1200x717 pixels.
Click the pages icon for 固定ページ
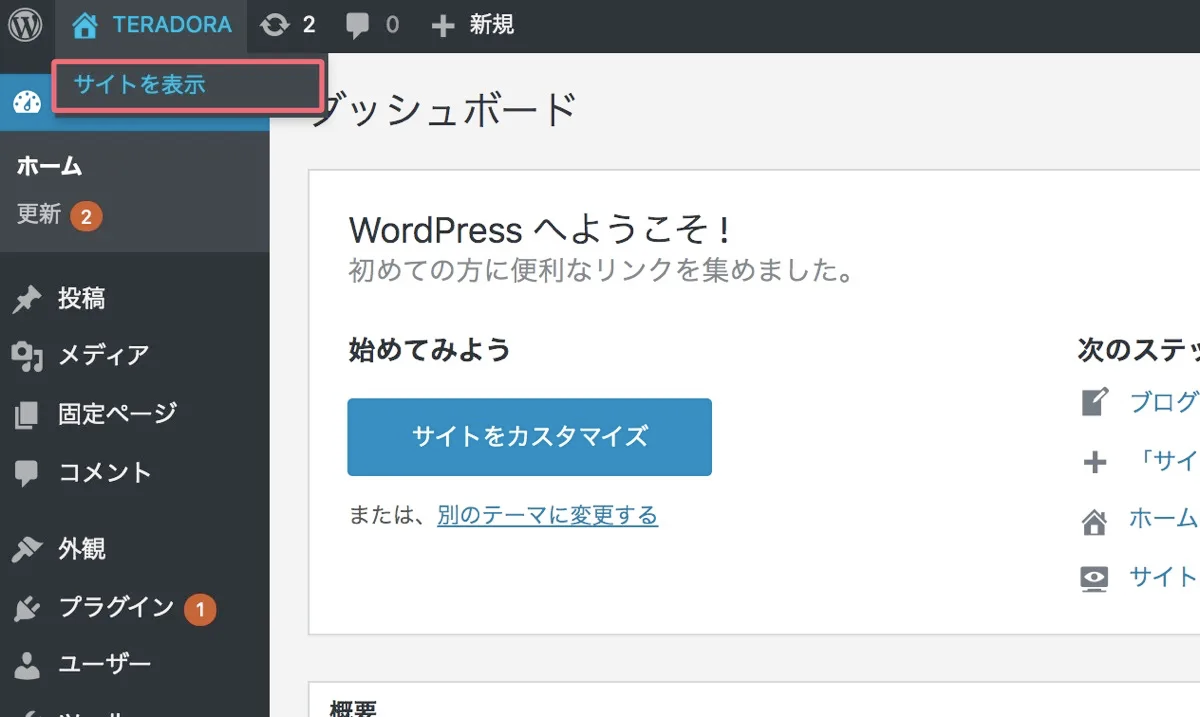pyautogui.click(x=27, y=414)
